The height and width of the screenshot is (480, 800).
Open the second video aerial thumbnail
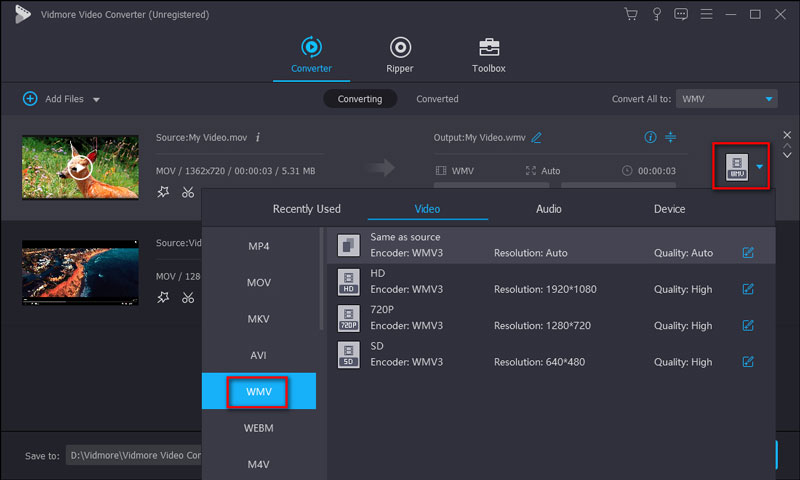tap(80, 272)
